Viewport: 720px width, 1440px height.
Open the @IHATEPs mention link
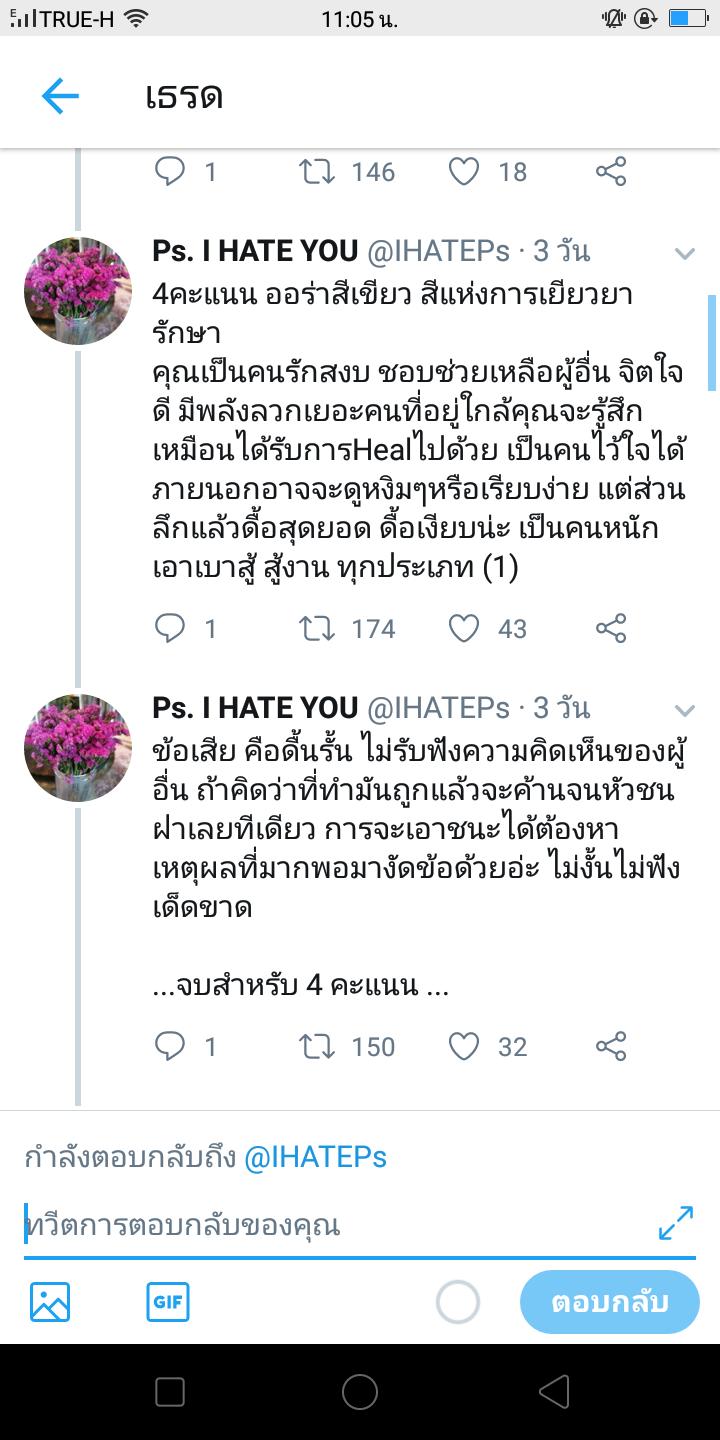(315, 1157)
